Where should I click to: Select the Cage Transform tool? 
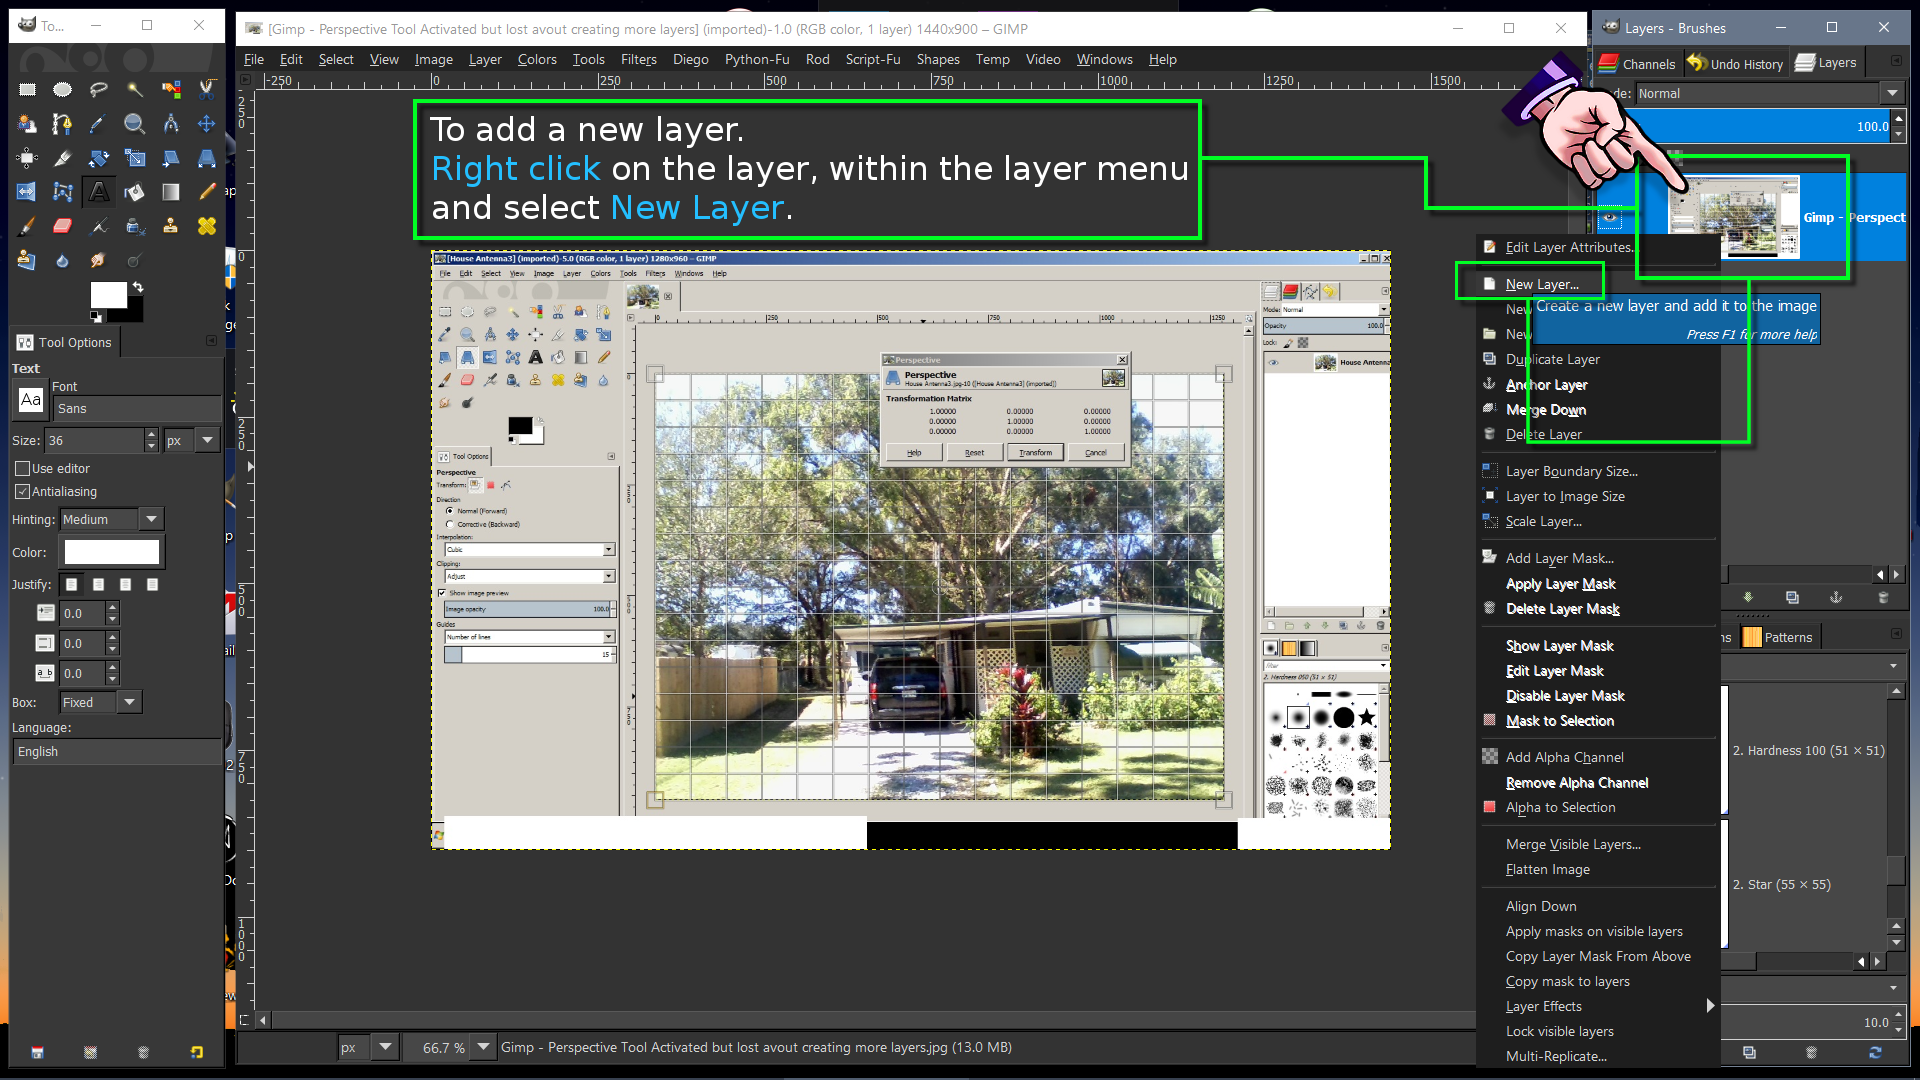pyautogui.click(x=62, y=192)
